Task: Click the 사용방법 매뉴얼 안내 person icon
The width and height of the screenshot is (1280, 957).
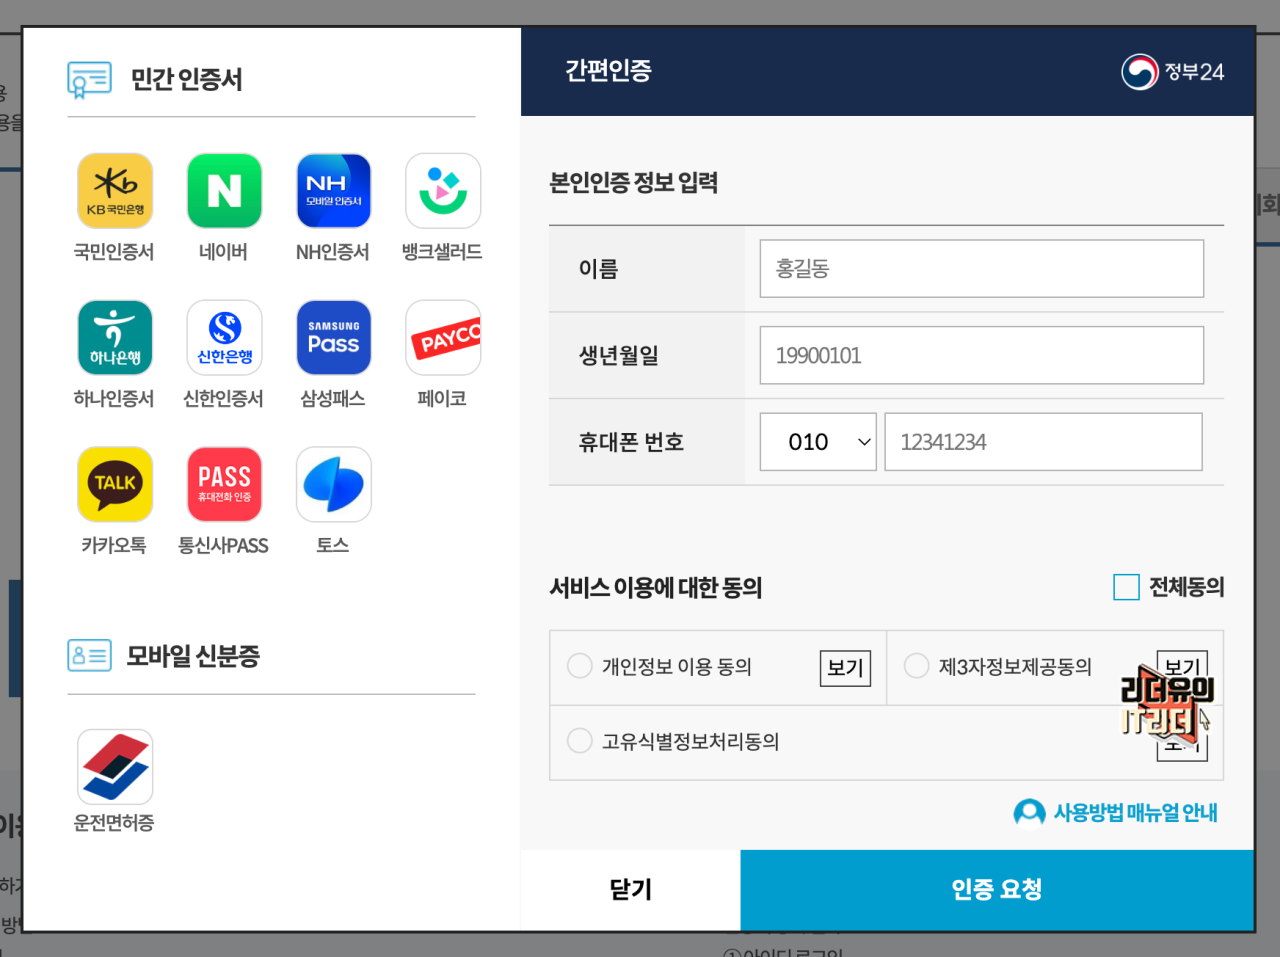Action: (1029, 813)
